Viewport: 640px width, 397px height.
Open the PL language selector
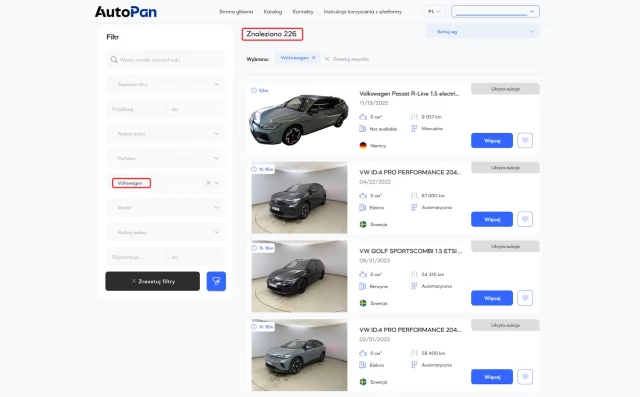click(434, 11)
